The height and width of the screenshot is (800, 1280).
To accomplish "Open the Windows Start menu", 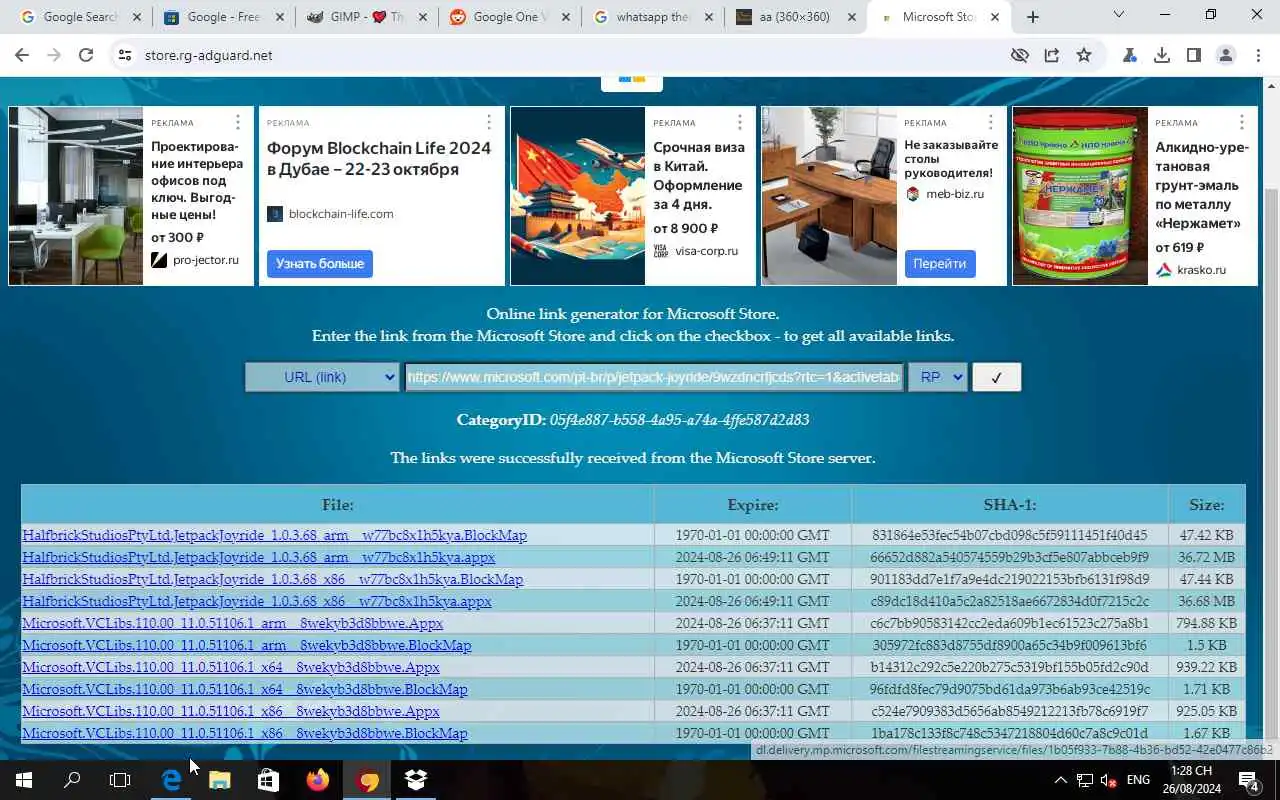I will [x=23, y=780].
